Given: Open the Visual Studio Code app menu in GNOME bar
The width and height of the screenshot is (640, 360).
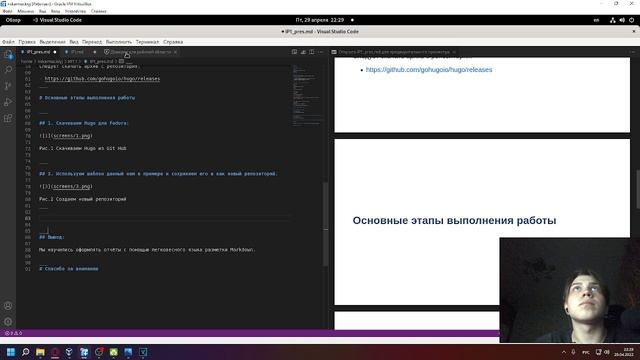Looking at the screenshot, I should 57,20.
